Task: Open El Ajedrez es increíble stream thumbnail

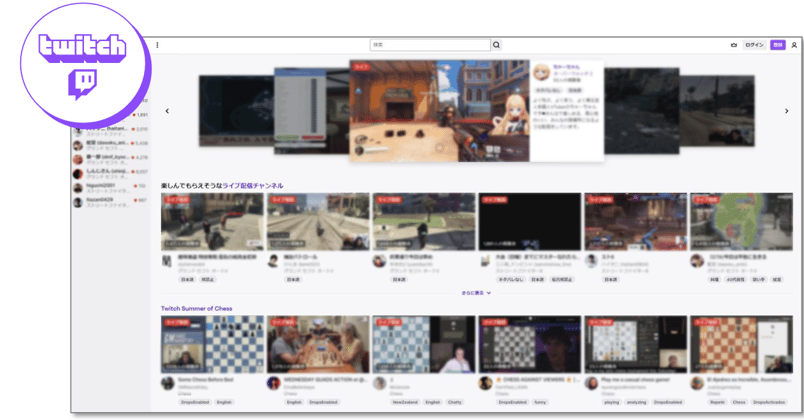Action: (741, 344)
